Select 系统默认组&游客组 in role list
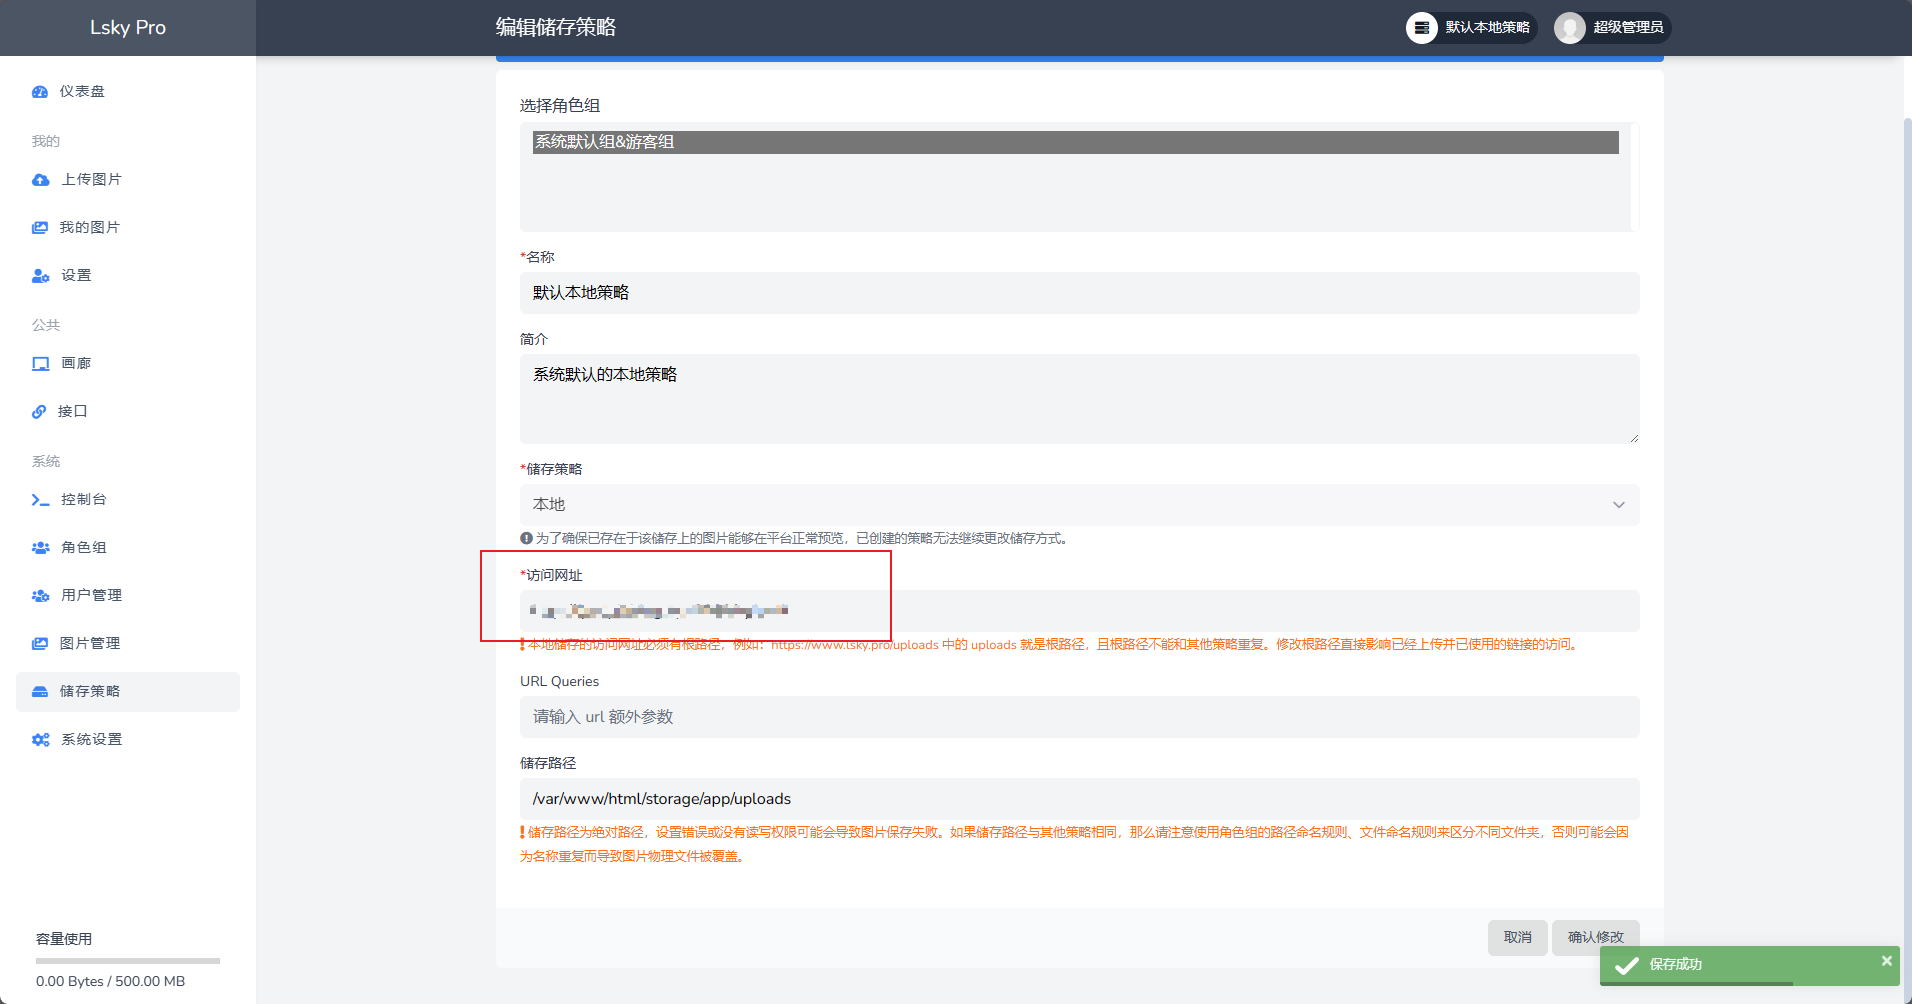 pyautogui.click(x=1075, y=142)
